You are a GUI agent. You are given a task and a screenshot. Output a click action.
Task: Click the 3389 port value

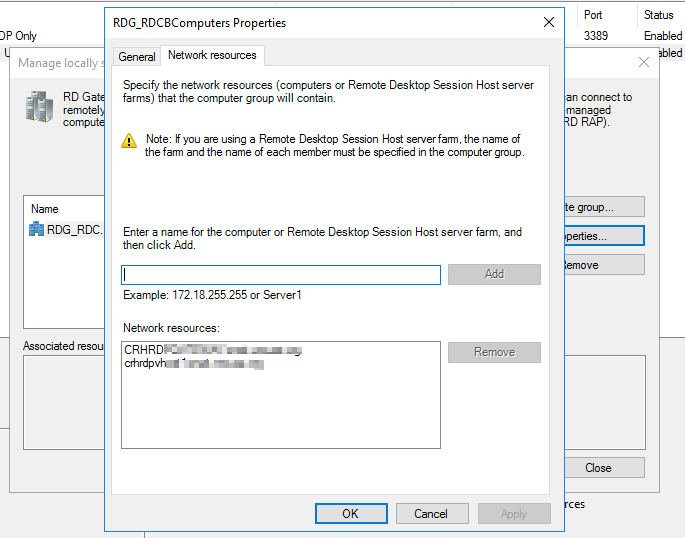point(596,36)
